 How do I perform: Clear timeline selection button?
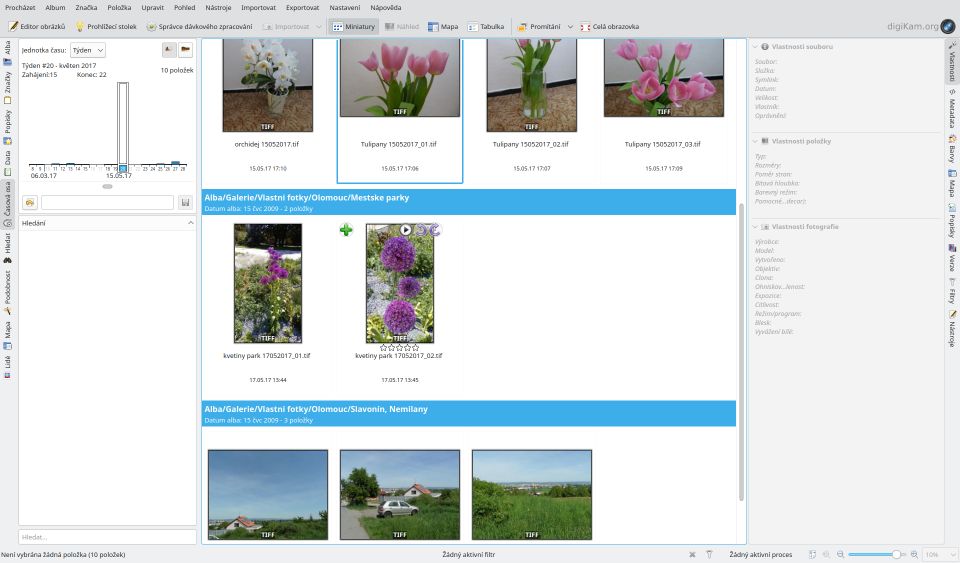[30, 203]
